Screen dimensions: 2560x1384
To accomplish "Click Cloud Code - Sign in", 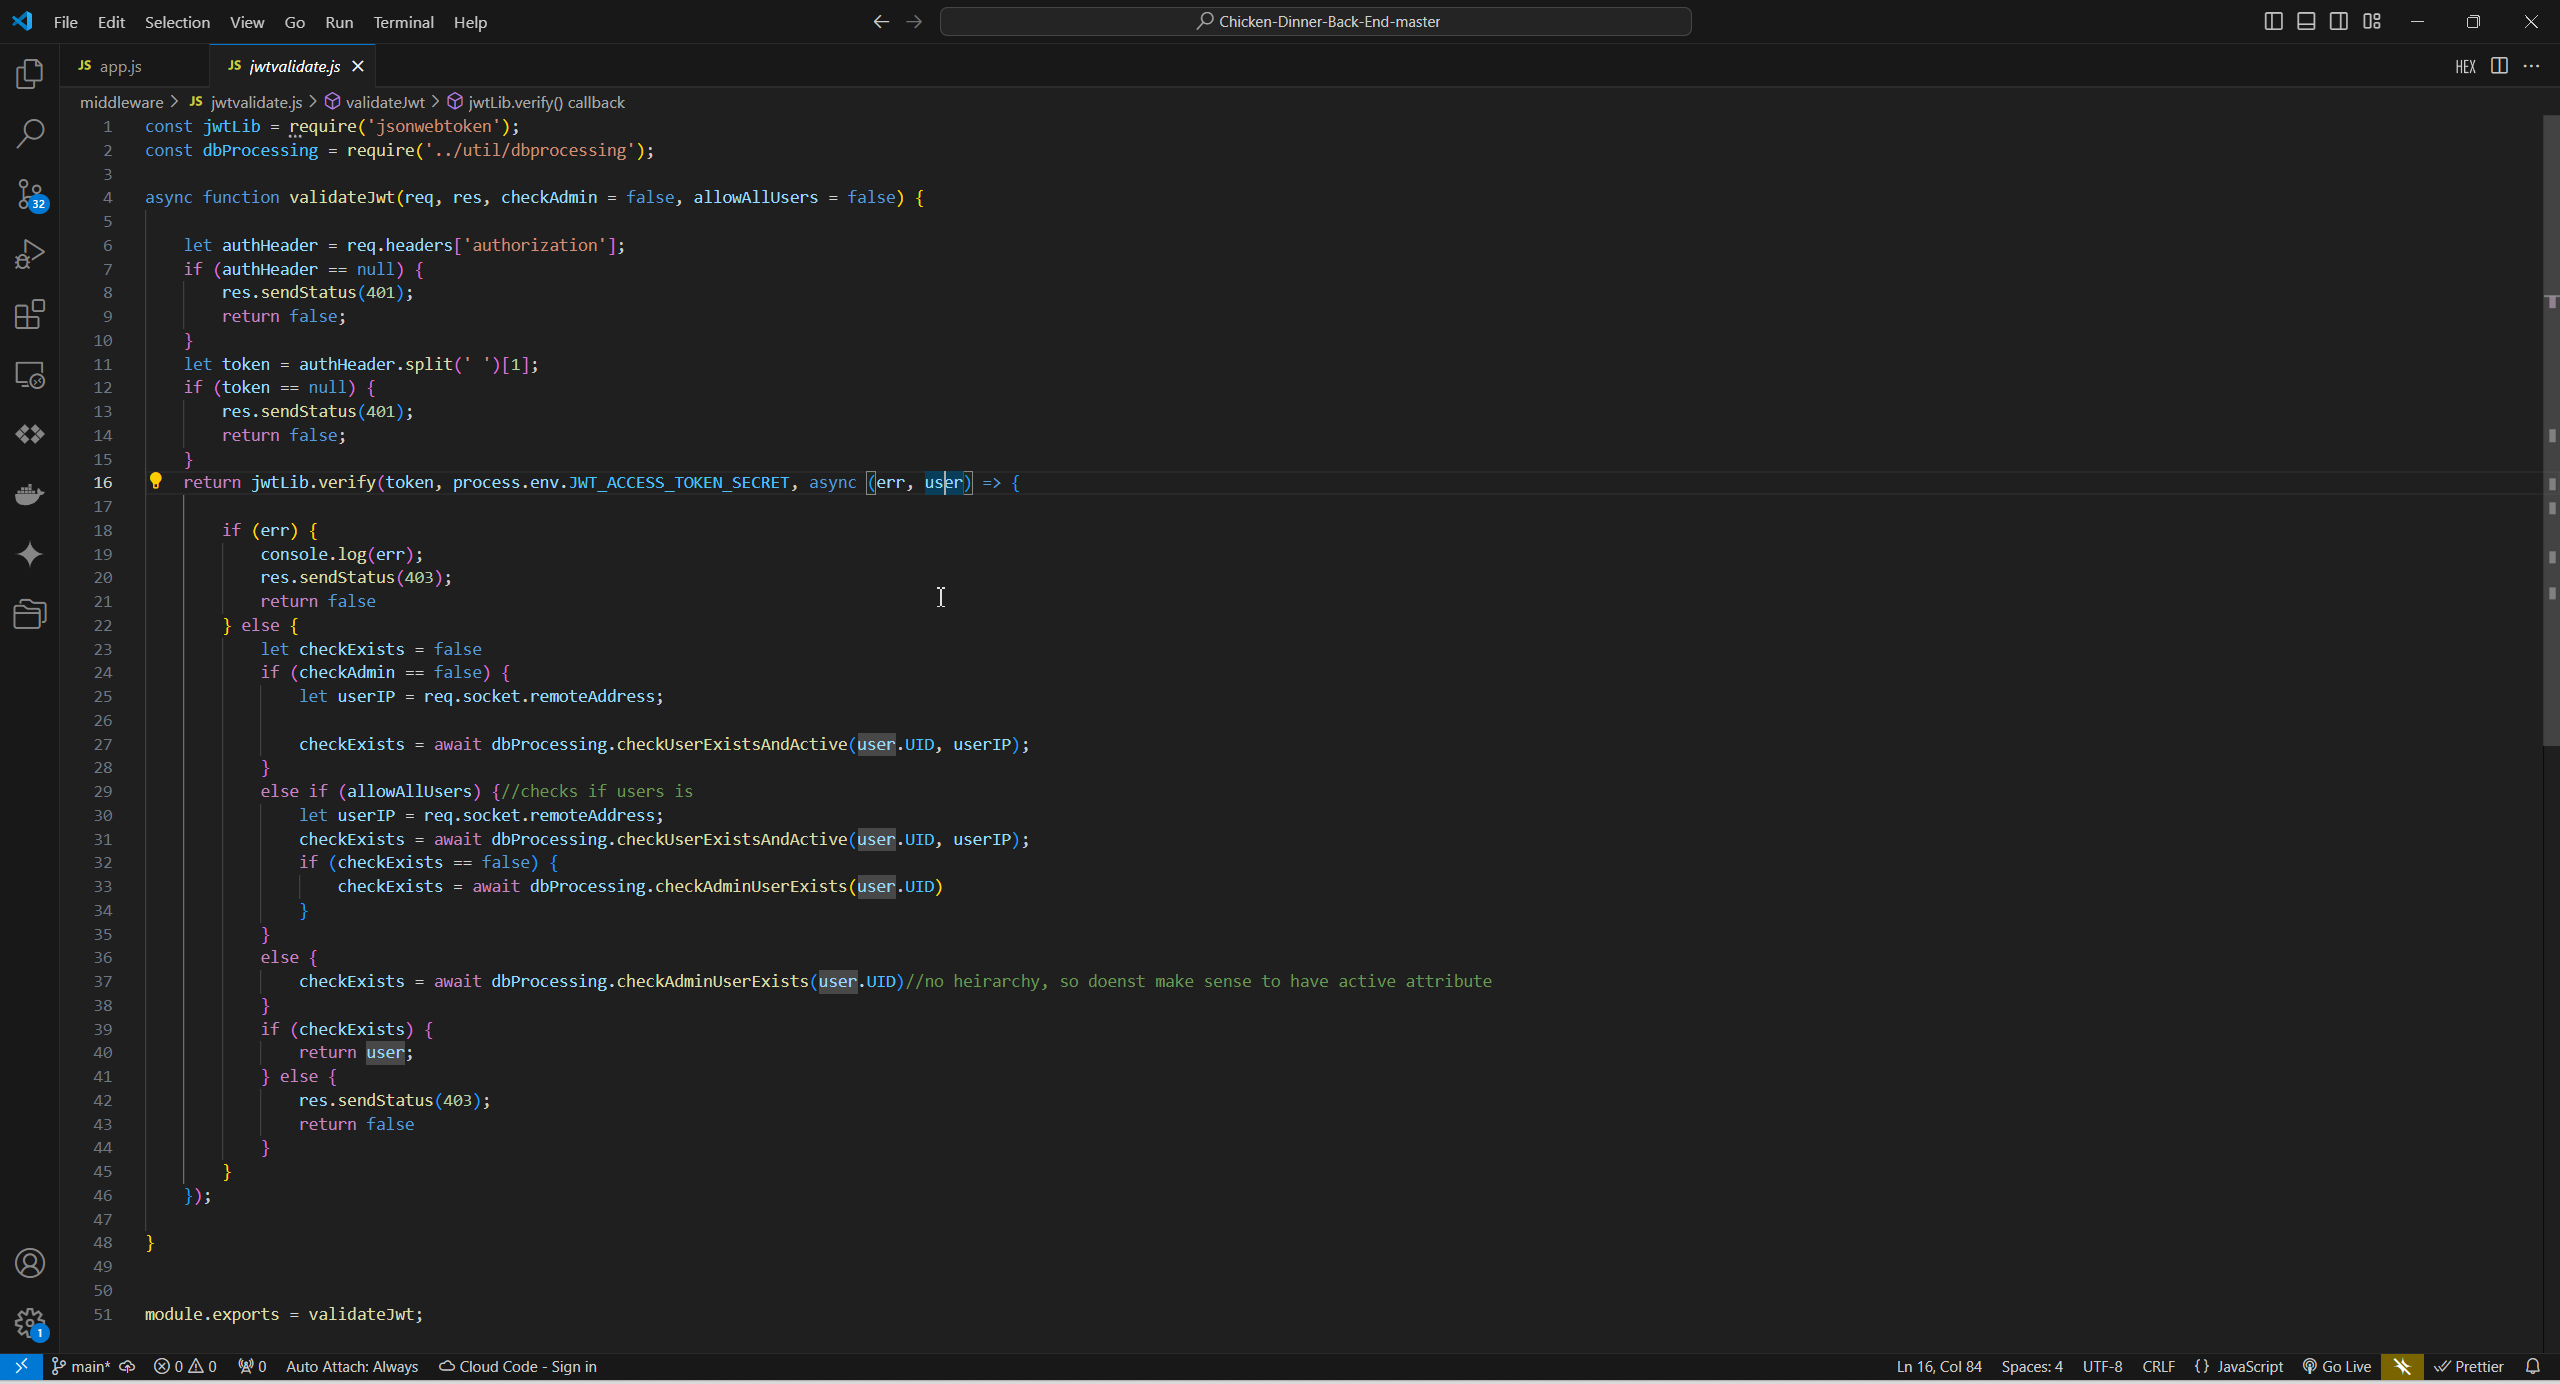I will 518,1366.
